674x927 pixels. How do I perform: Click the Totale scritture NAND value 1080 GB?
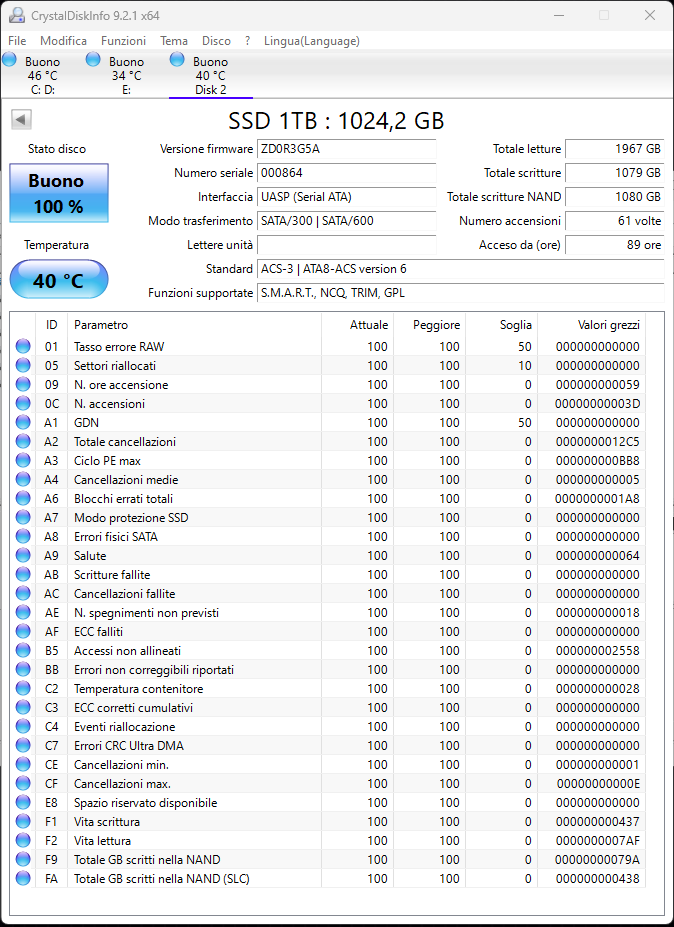coord(615,197)
